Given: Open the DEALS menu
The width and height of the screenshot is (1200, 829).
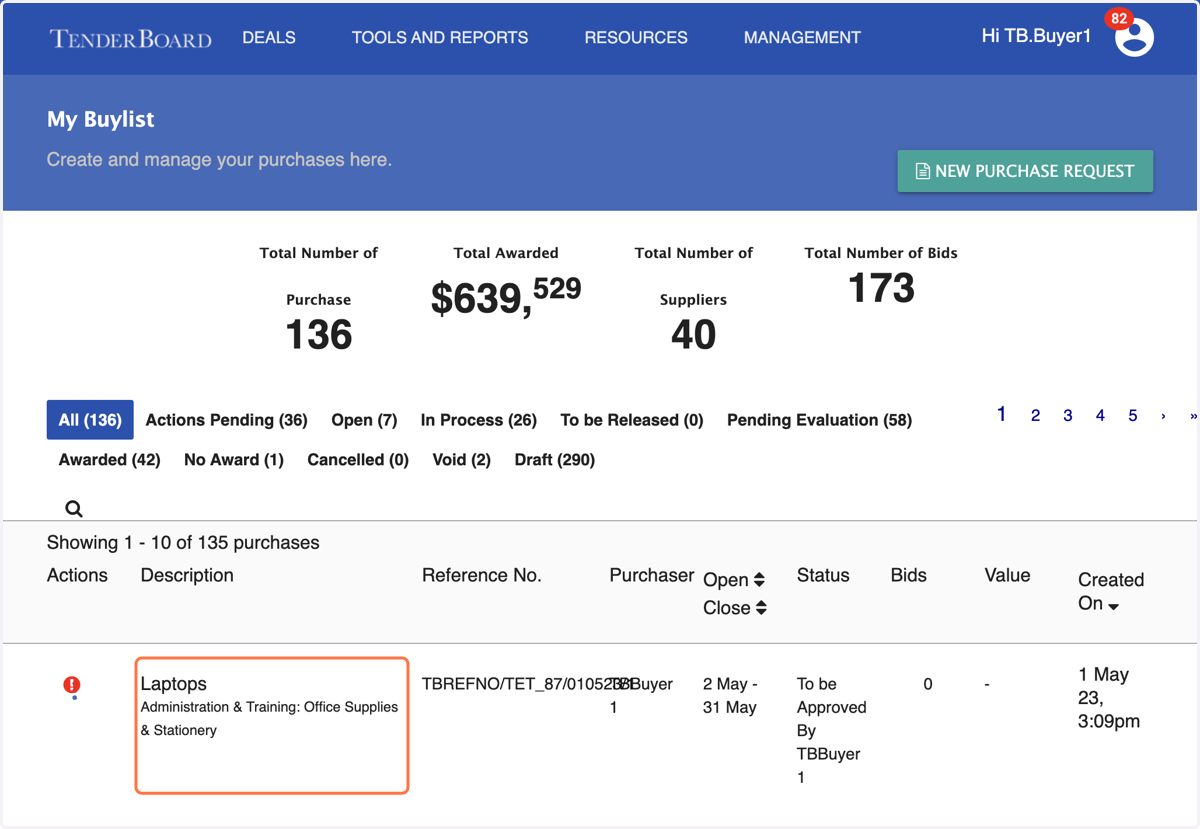Looking at the screenshot, I should click(269, 37).
